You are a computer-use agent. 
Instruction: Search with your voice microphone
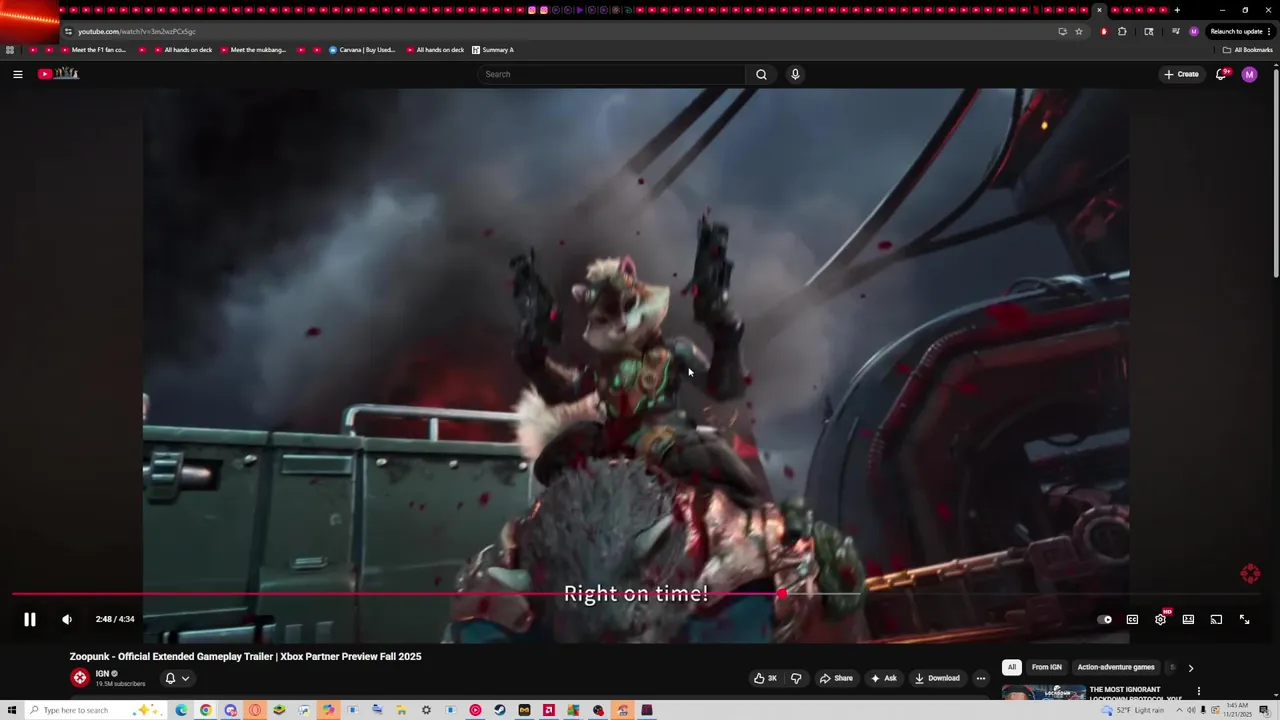pyautogui.click(x=795, y=74)
